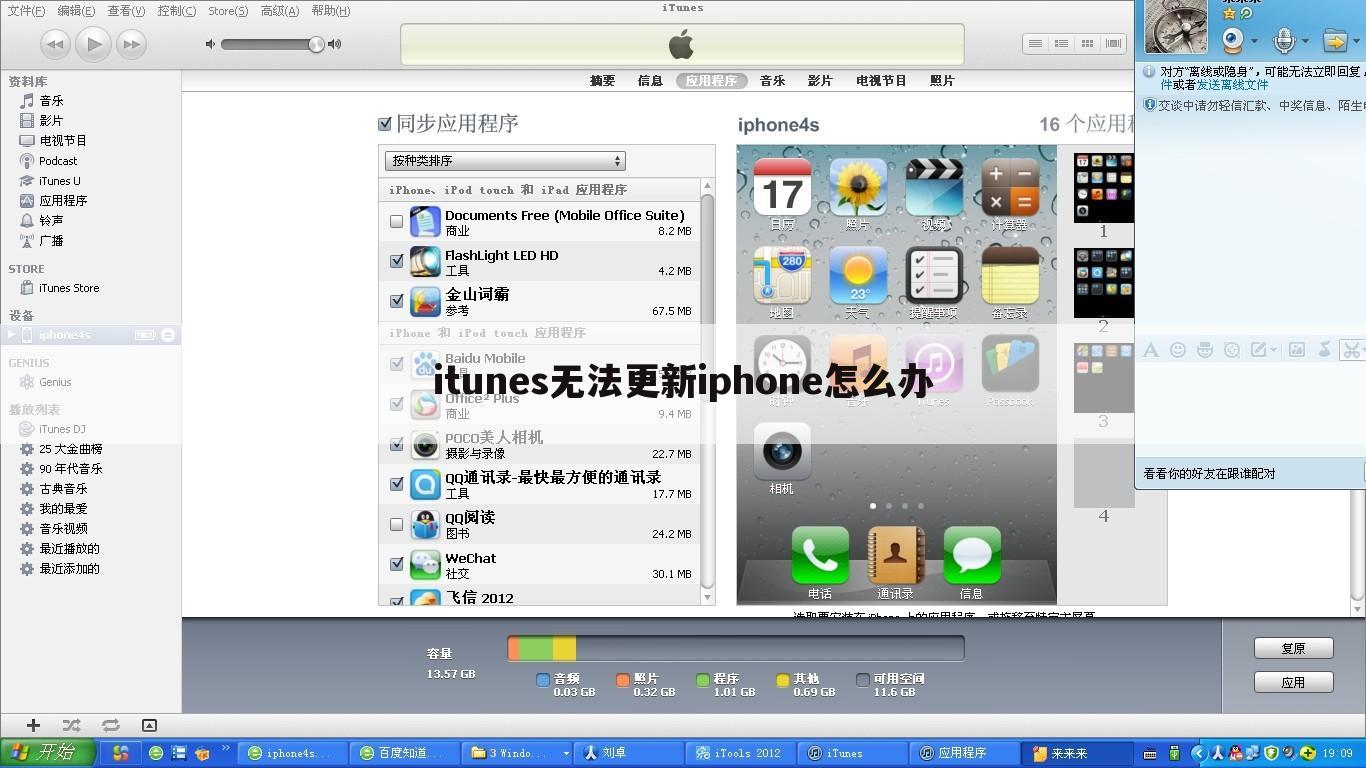Check the QQ阅读 app checkbox
Screen dimensions: 1366x768
pos(397,524)
